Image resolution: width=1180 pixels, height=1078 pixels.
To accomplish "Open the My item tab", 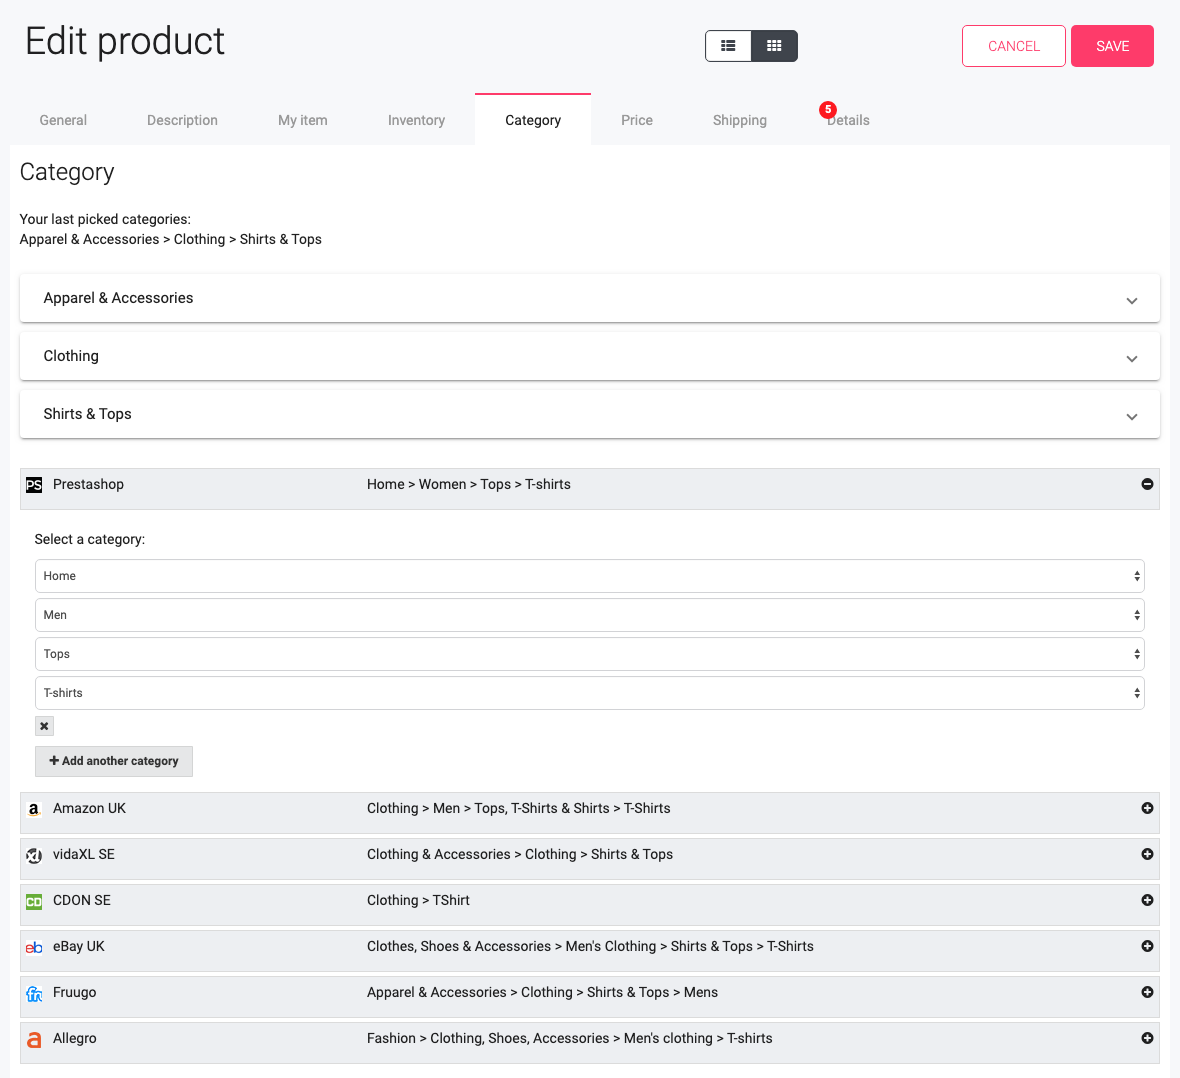I will point(303,120).
